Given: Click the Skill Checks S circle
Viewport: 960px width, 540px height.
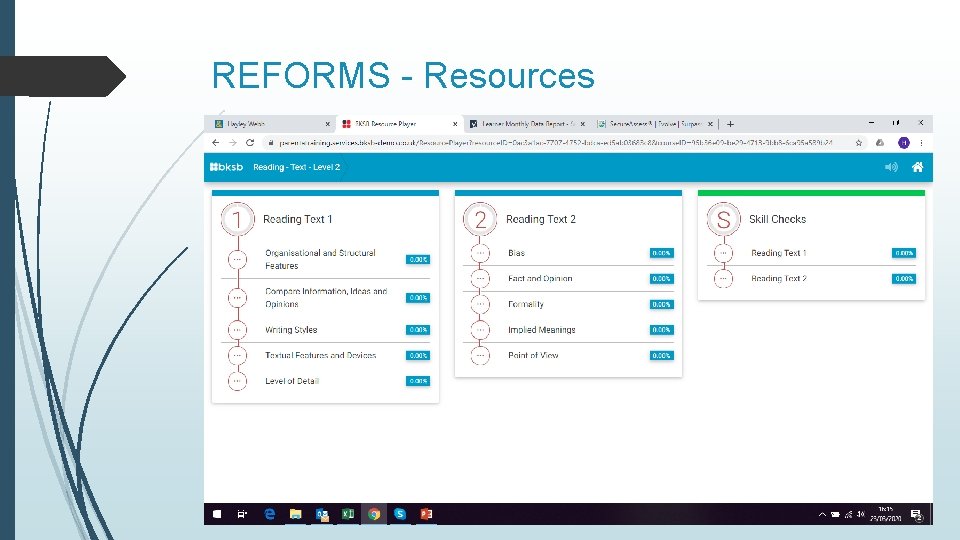Looking at the screenshot, I should point(723,219).
